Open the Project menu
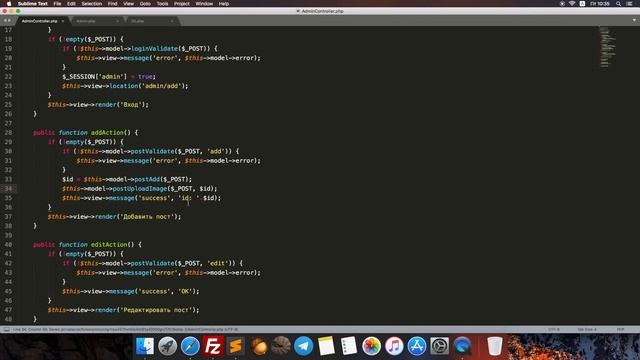The image size is (640, 360). pyautogui.click(x=182, y=4)
